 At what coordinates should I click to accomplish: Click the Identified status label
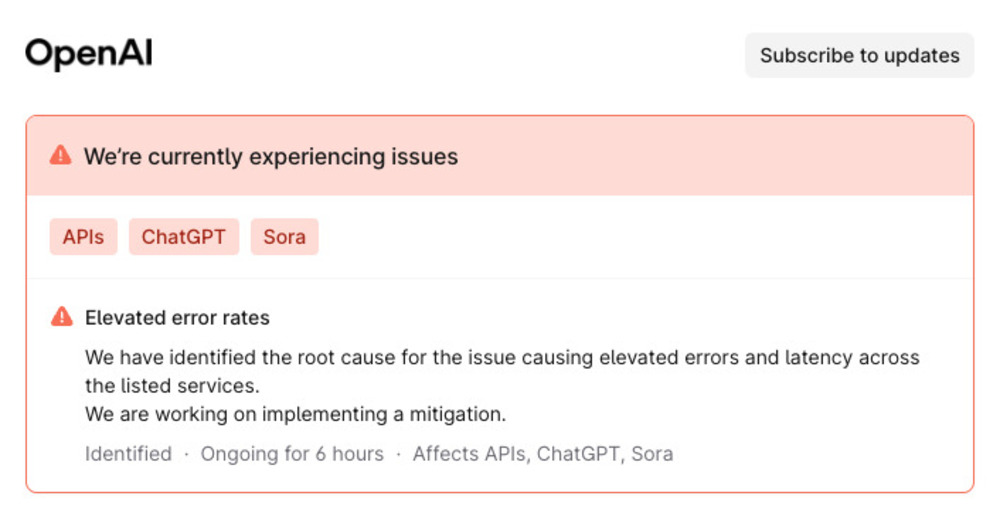pyautogui.click(x=128, y=454)
